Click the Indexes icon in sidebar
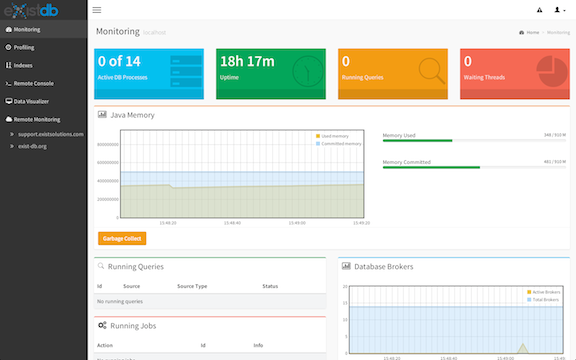Image resolution: width=576 pixels, height=360 pixels. point(8,65)
